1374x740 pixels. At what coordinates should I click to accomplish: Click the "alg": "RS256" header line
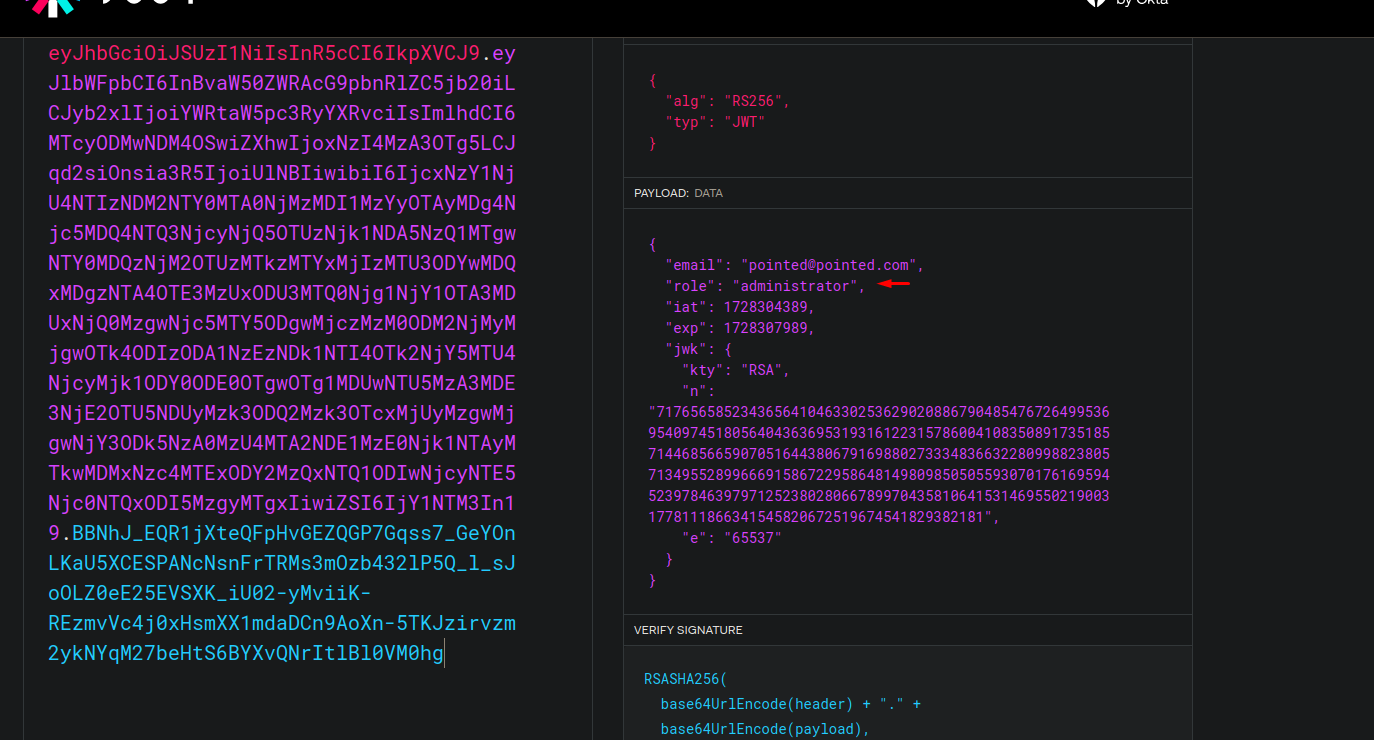728,101
